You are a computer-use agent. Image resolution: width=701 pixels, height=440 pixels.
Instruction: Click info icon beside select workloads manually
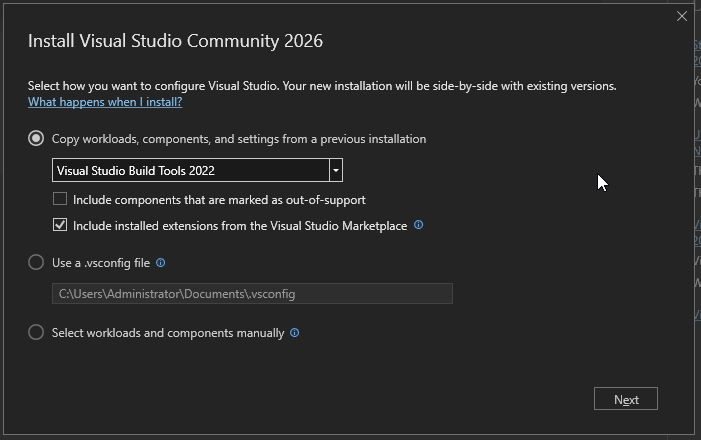coord(295,333)
